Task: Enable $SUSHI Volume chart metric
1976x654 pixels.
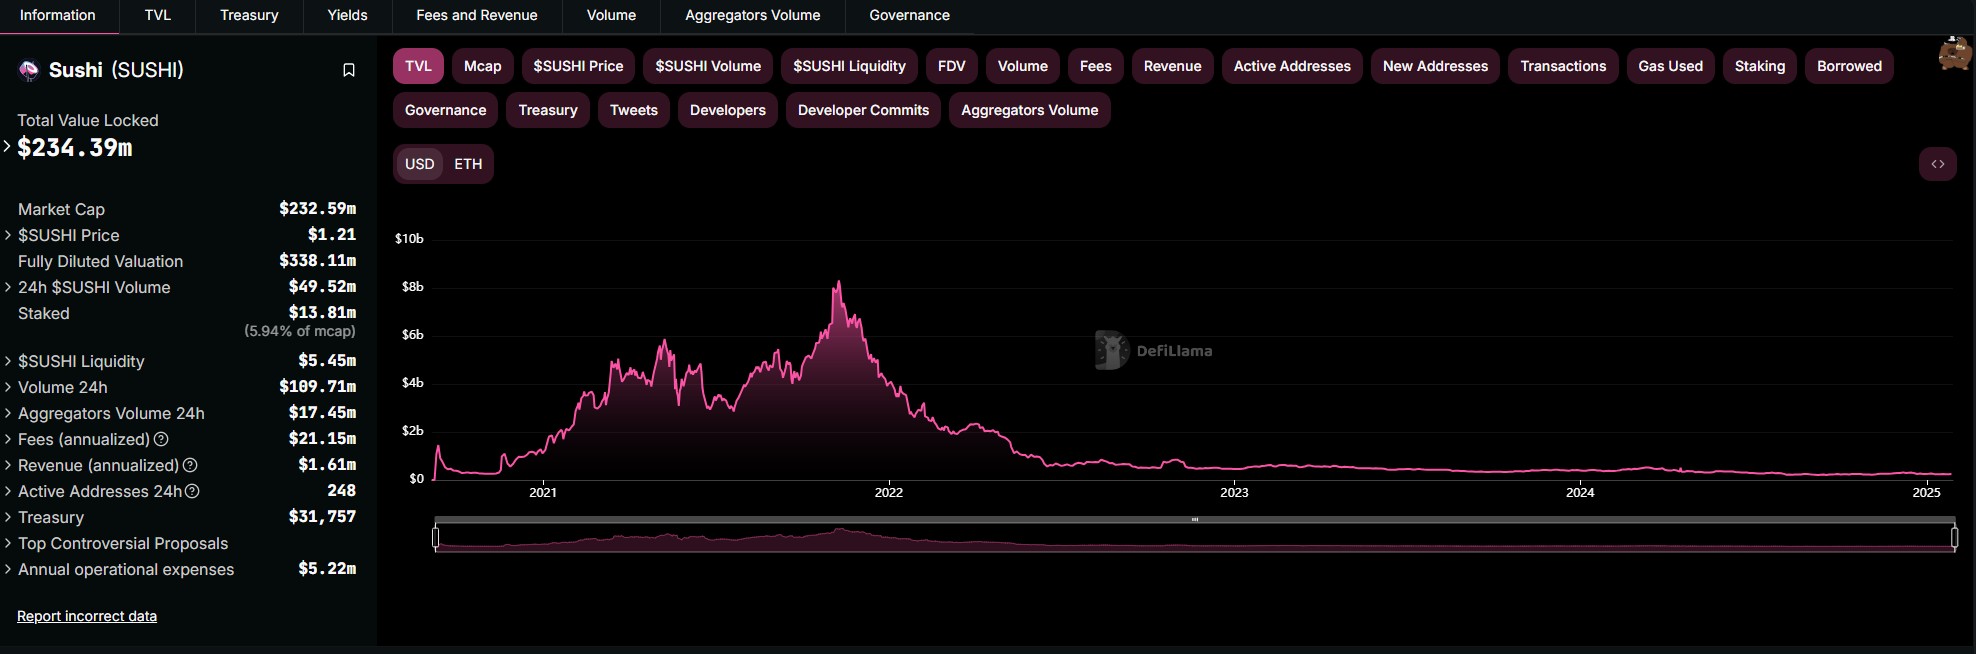Action: click(708, 66)
